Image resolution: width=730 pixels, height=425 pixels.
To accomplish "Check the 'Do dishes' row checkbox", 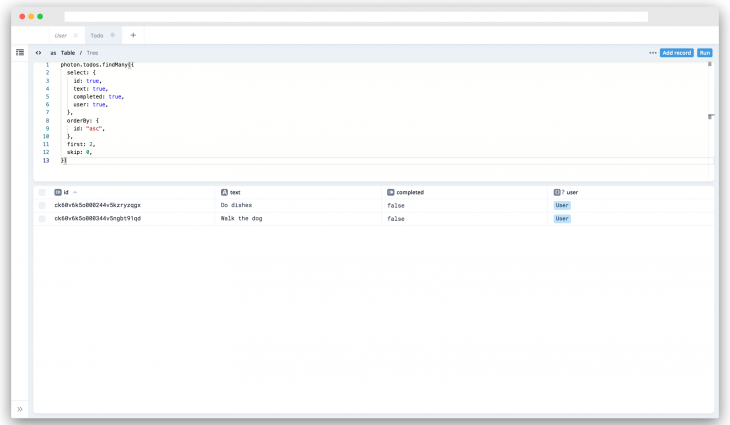I will pos(42,205).
